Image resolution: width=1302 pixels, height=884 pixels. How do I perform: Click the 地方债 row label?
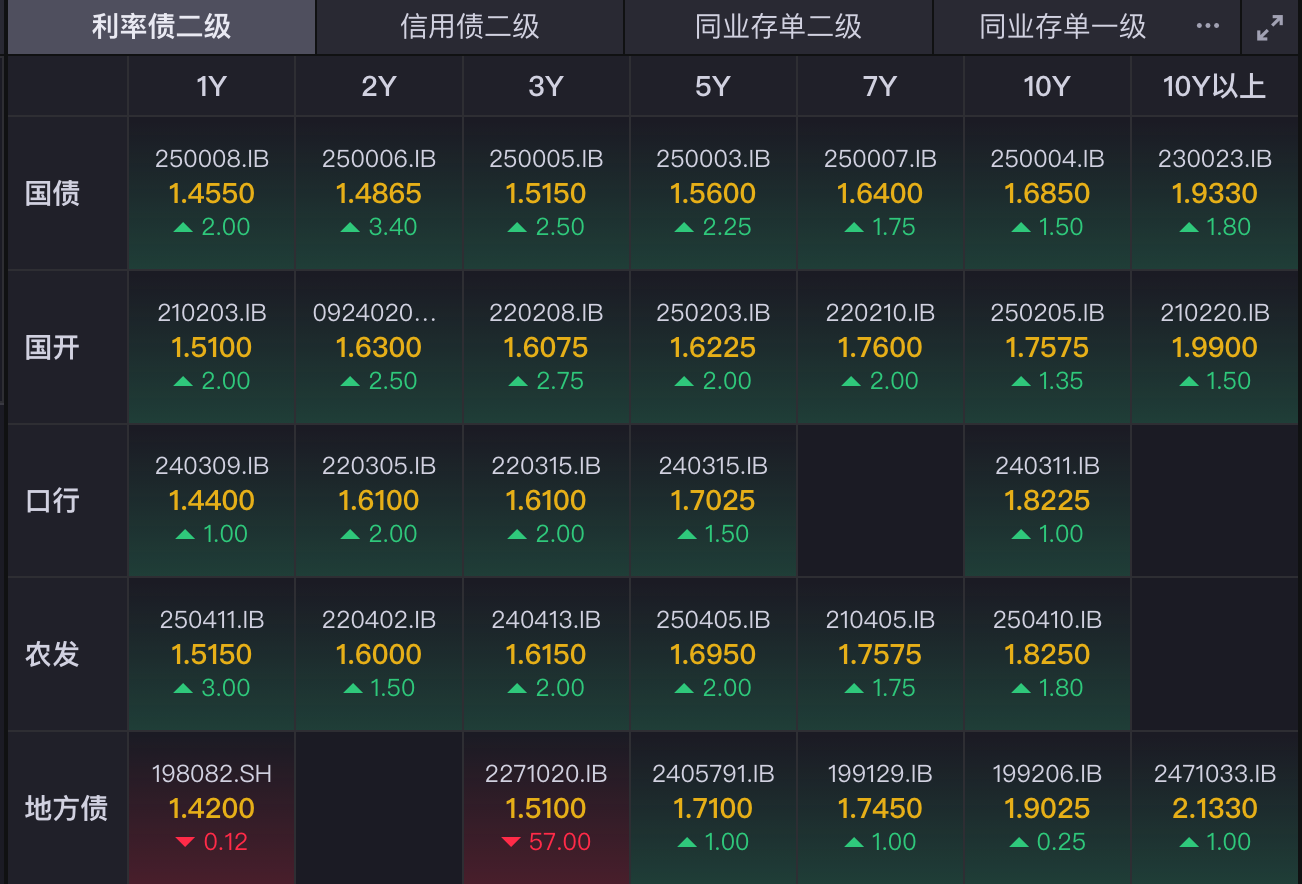(66, 808)
